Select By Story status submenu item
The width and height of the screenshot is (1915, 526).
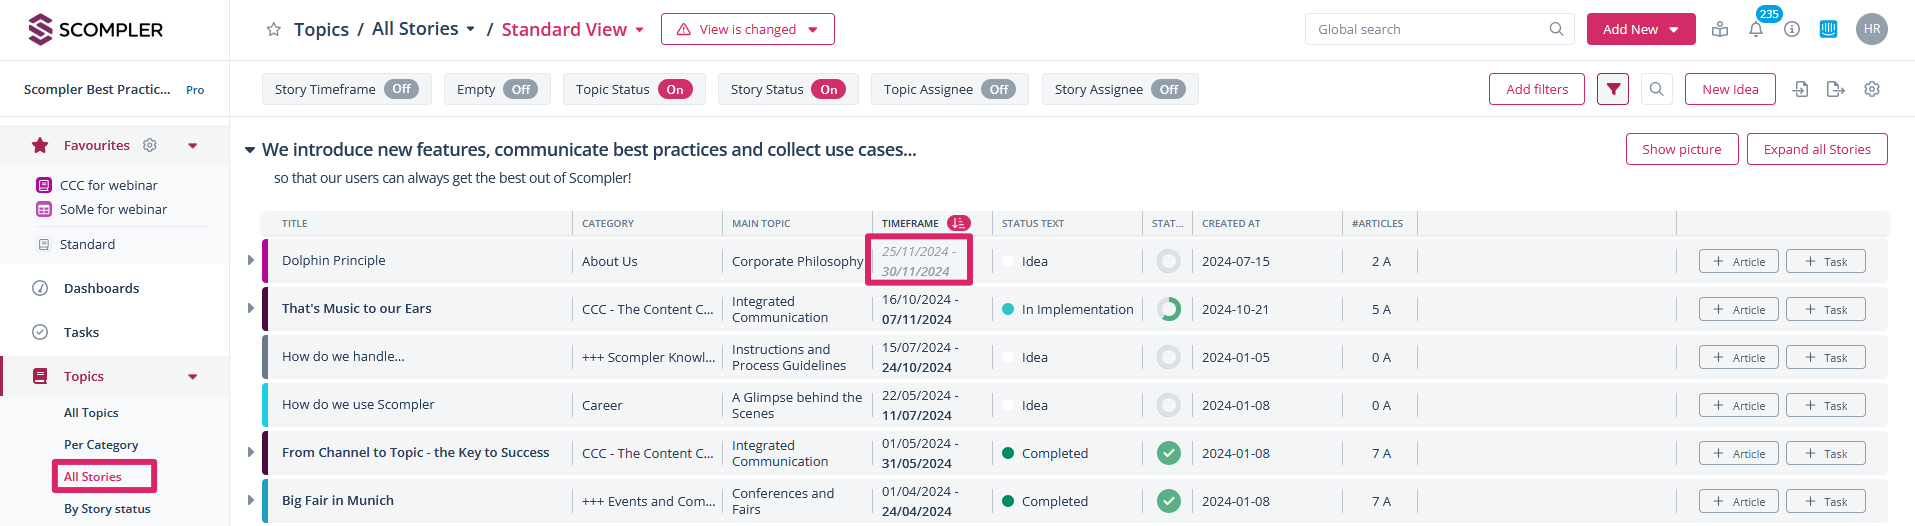click(107, 509)
